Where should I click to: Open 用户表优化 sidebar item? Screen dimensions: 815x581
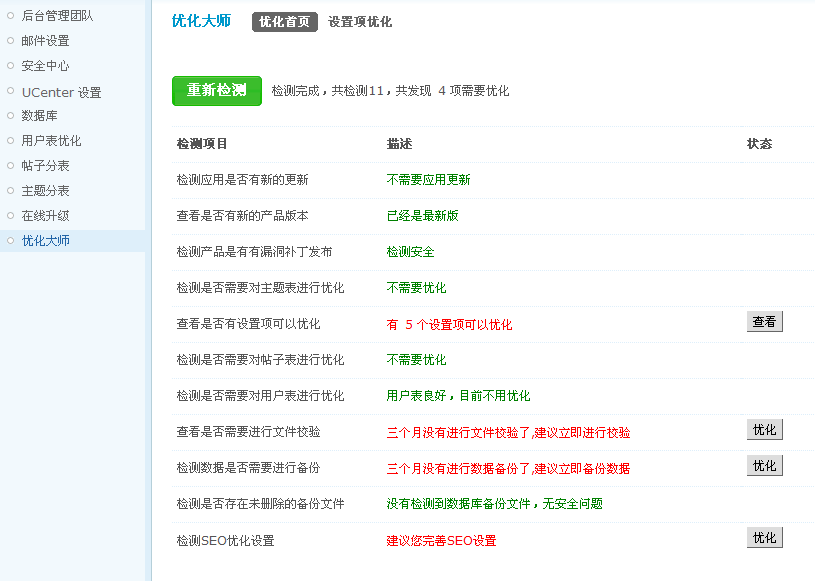pos(51,141)
